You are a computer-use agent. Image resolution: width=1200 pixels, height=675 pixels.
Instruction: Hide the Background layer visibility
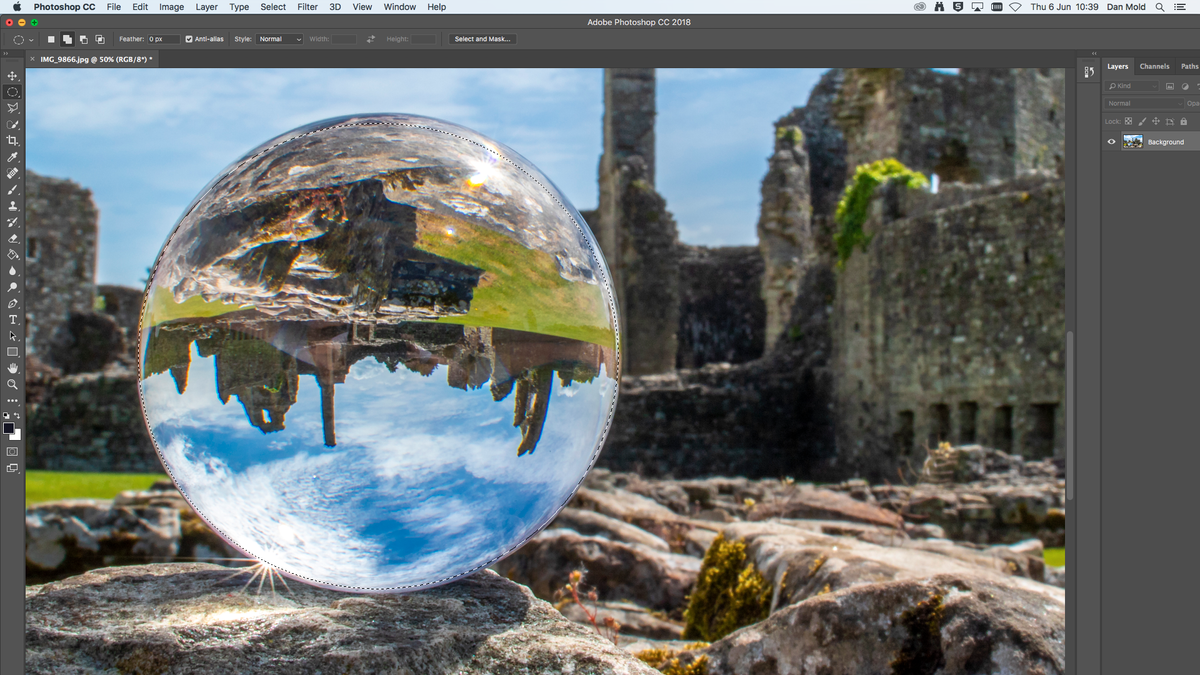click(x=1111, y=141)
